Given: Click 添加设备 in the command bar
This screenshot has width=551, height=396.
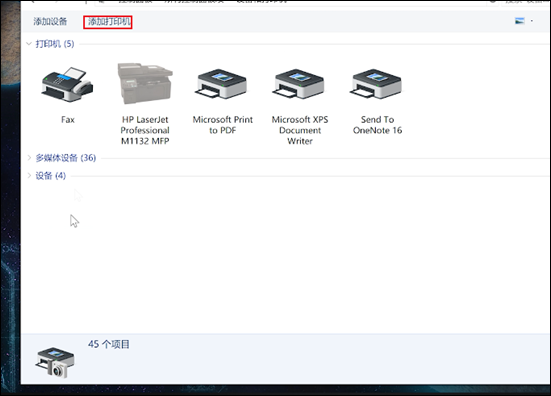Looking at the screenshot, I should click(x=50, y=21).
